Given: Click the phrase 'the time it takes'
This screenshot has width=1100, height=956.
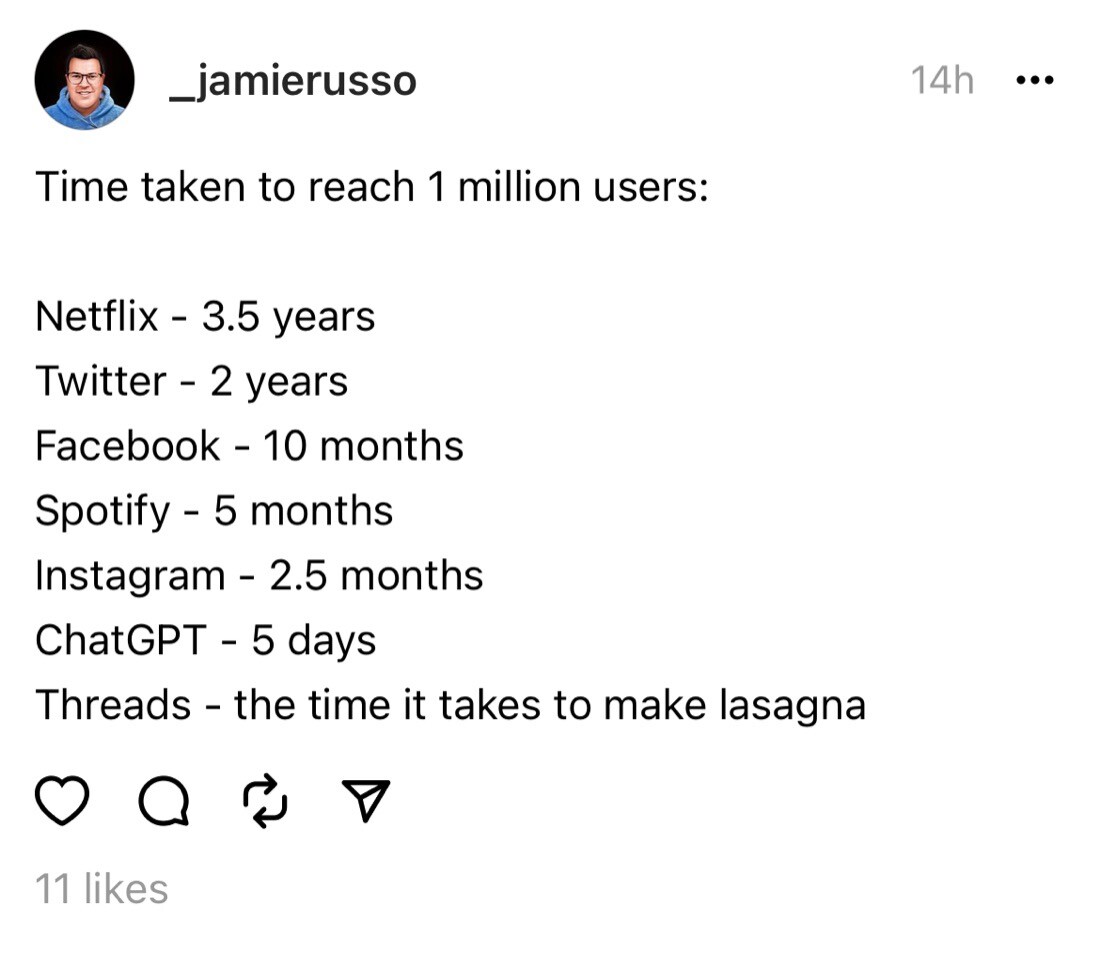Looking at the screenshot, I should (387, 705).
